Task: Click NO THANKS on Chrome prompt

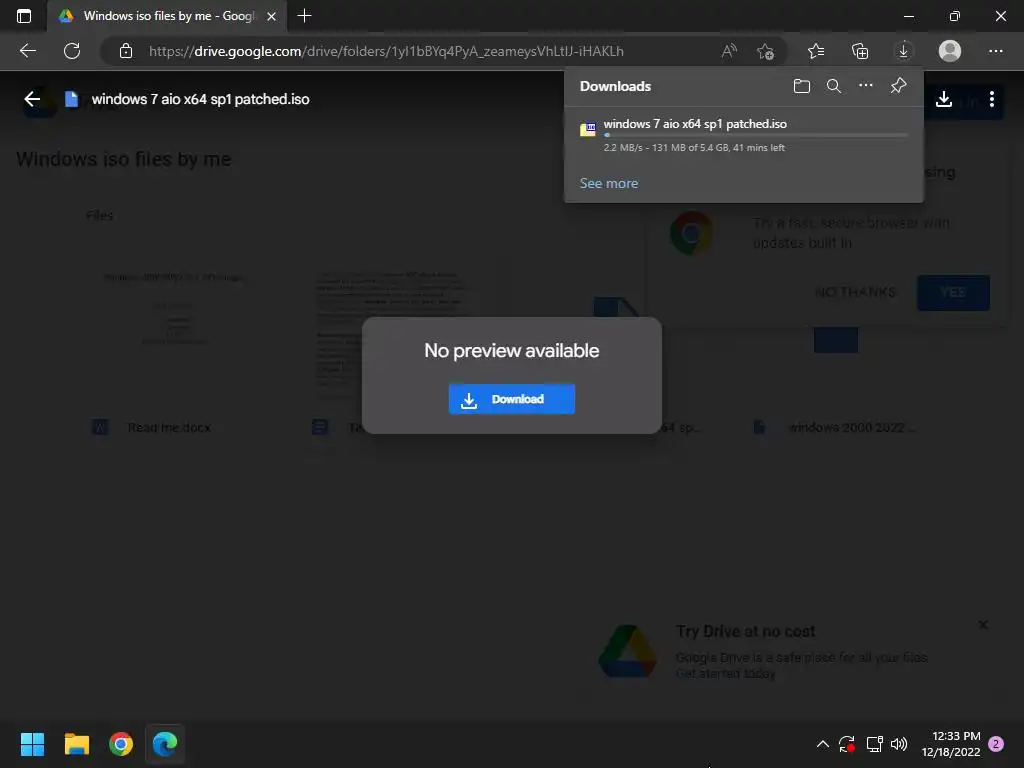Action: [855, 292]
